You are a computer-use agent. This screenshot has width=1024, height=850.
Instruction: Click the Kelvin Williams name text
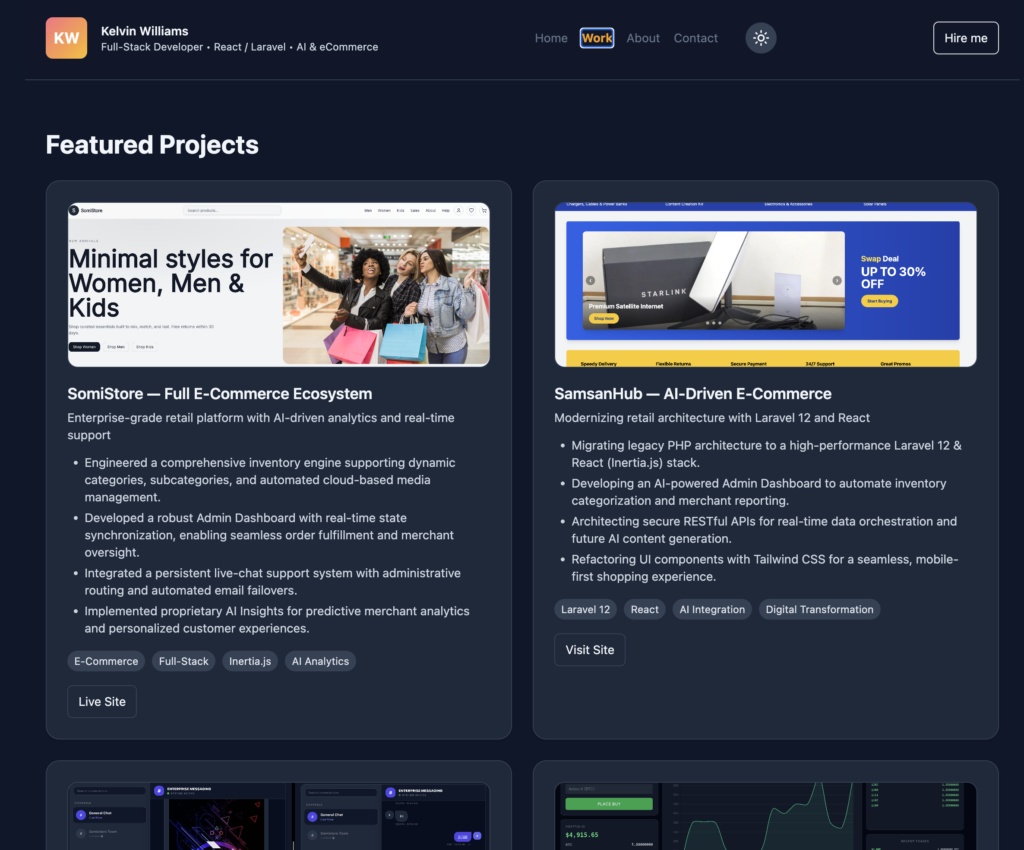[144, 31]
